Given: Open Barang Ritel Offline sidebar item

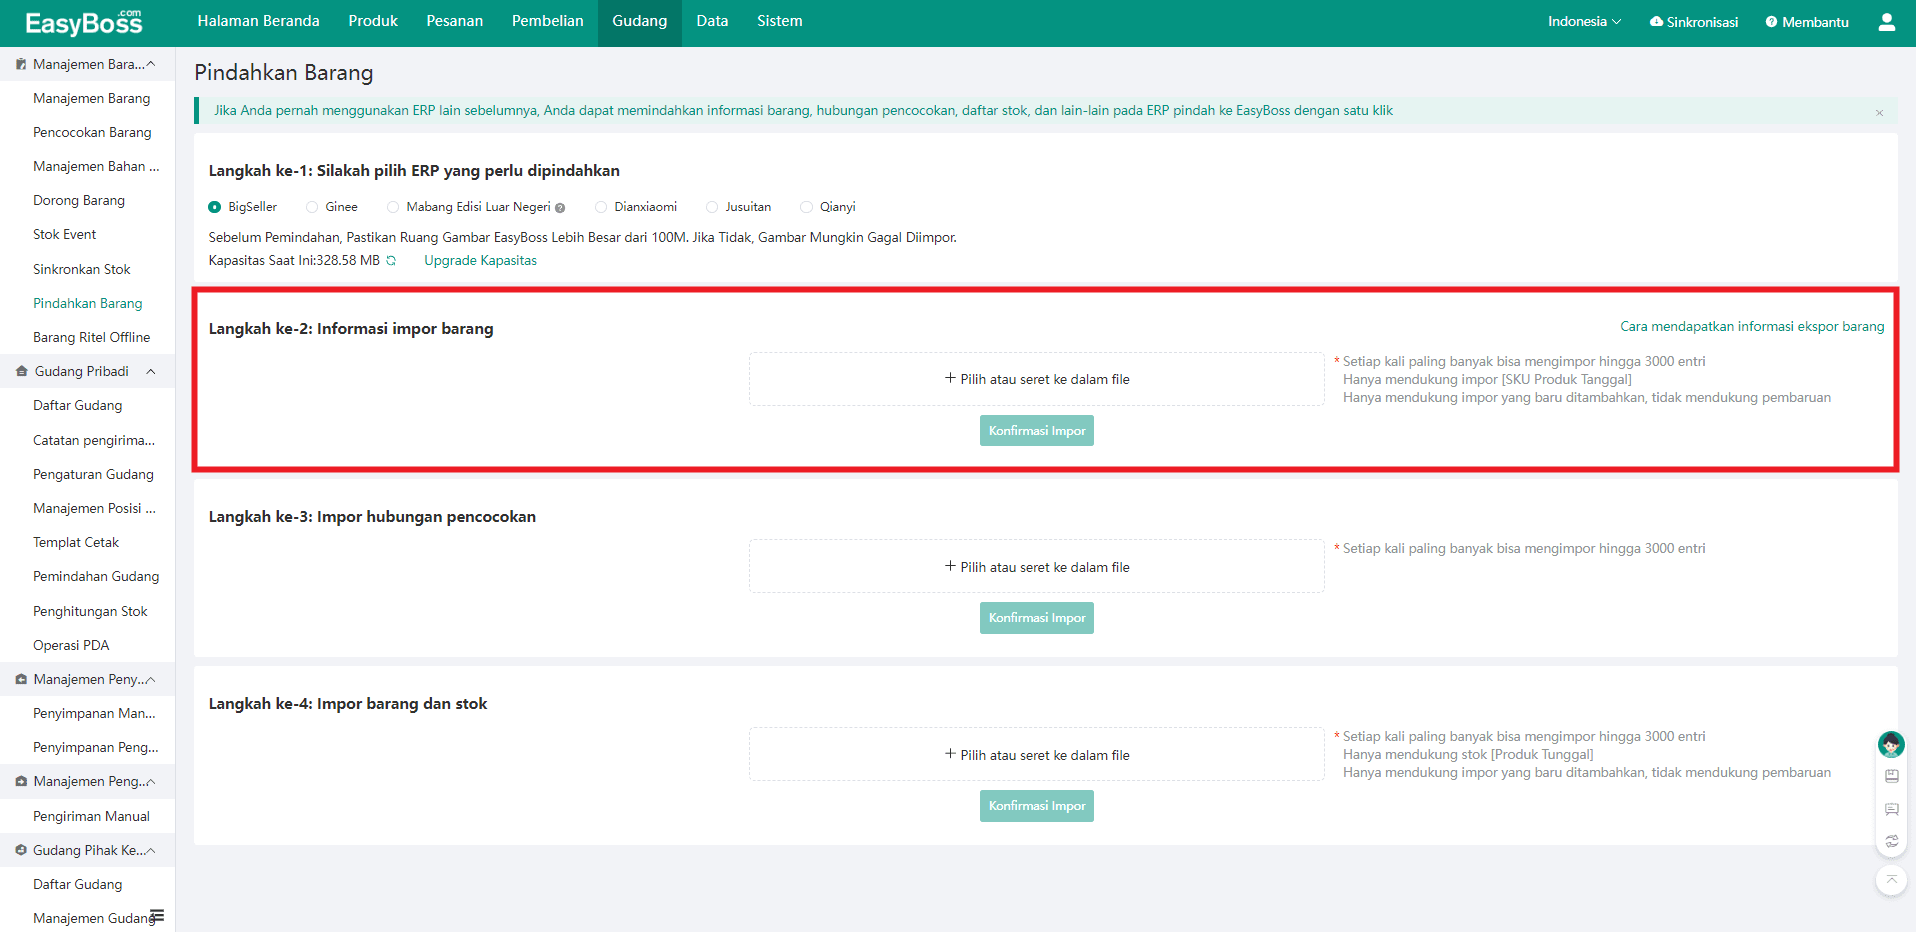Looking at the screenshot, I should point(92,337).
